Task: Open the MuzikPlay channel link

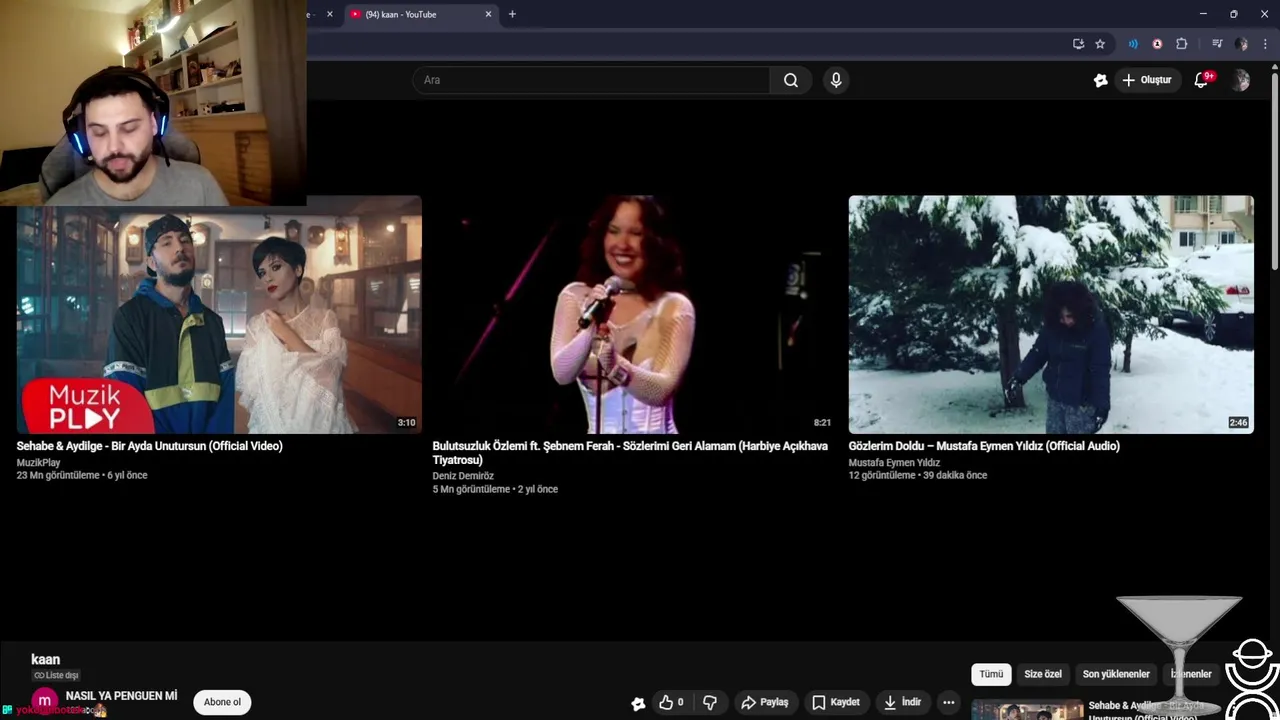Action: click(39, 463)
